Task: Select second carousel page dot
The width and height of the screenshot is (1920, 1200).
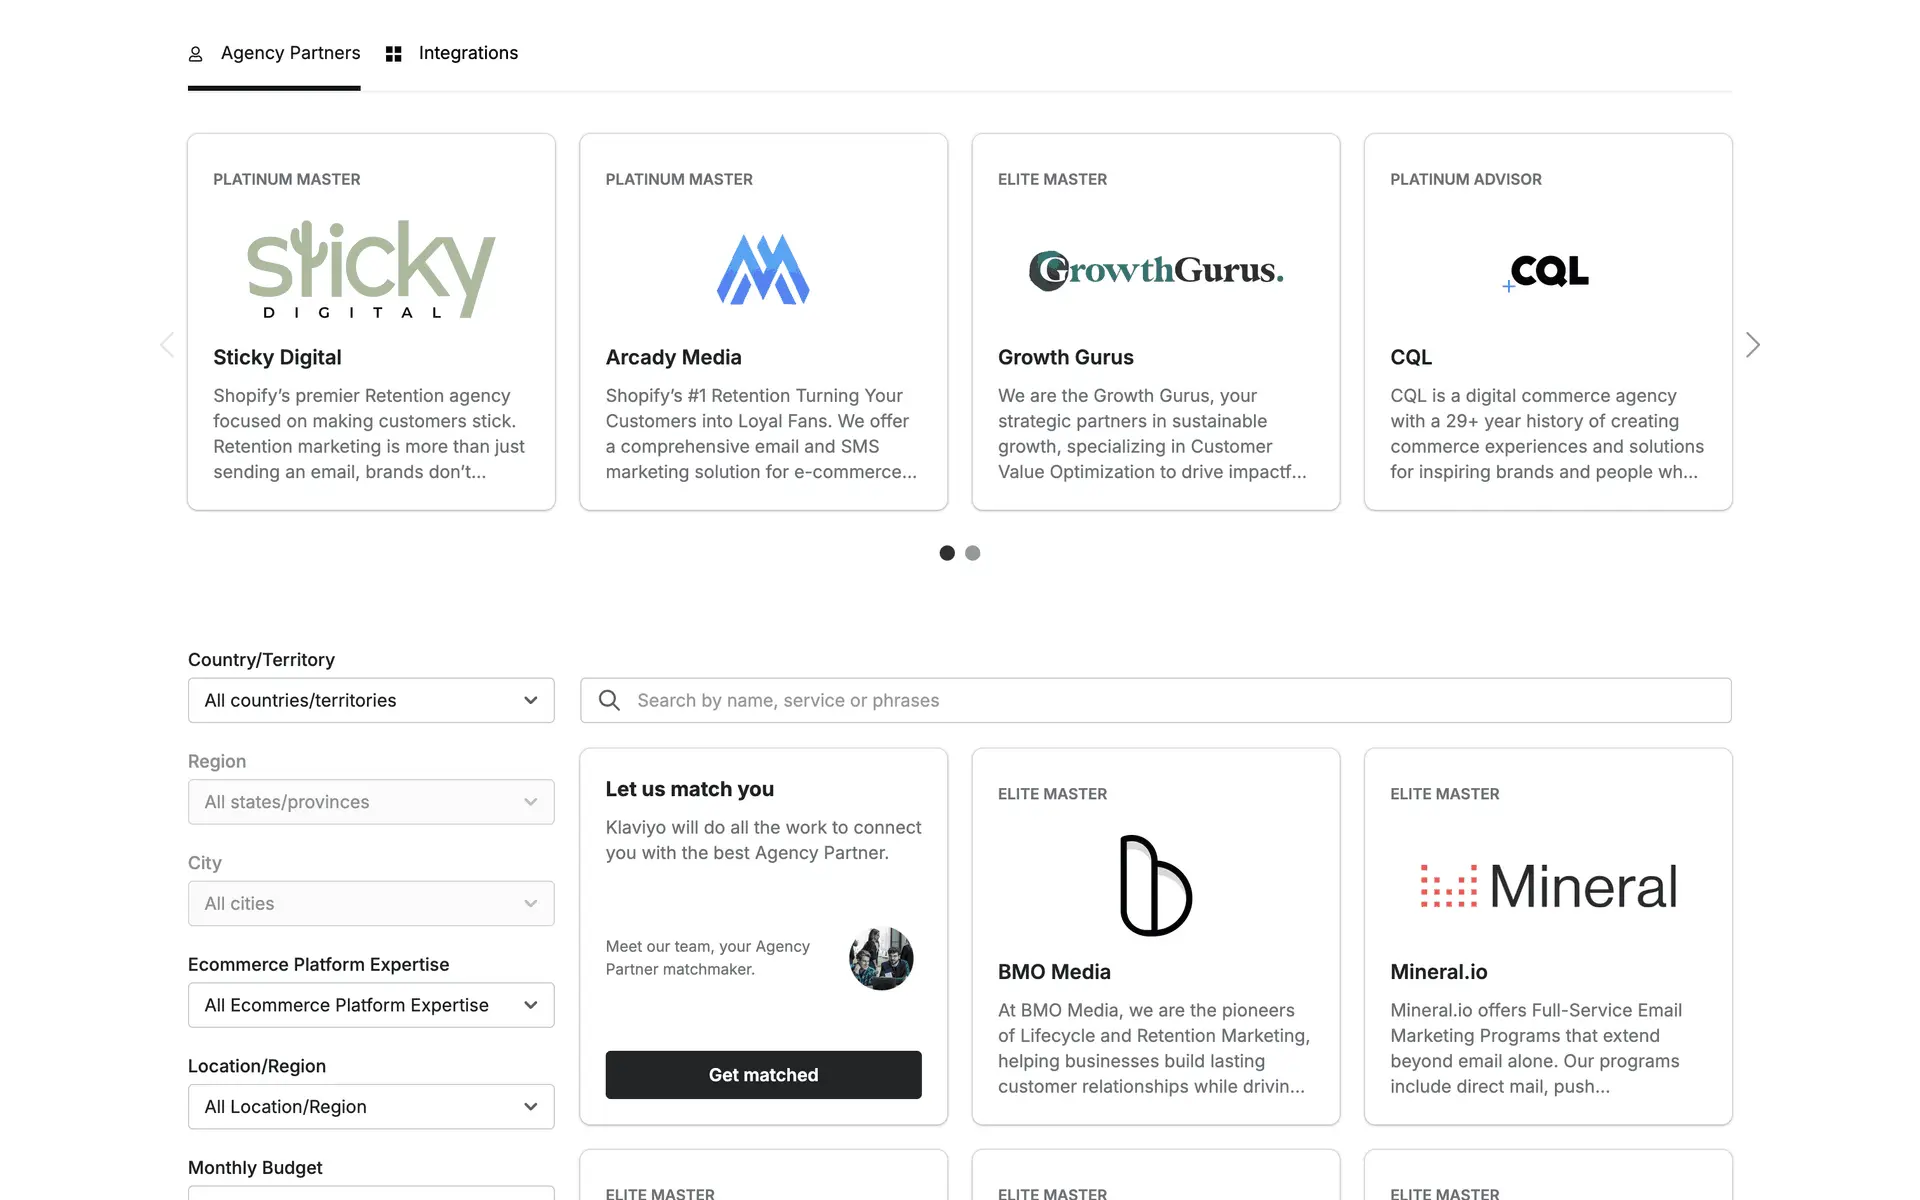Action: [972, 553]
